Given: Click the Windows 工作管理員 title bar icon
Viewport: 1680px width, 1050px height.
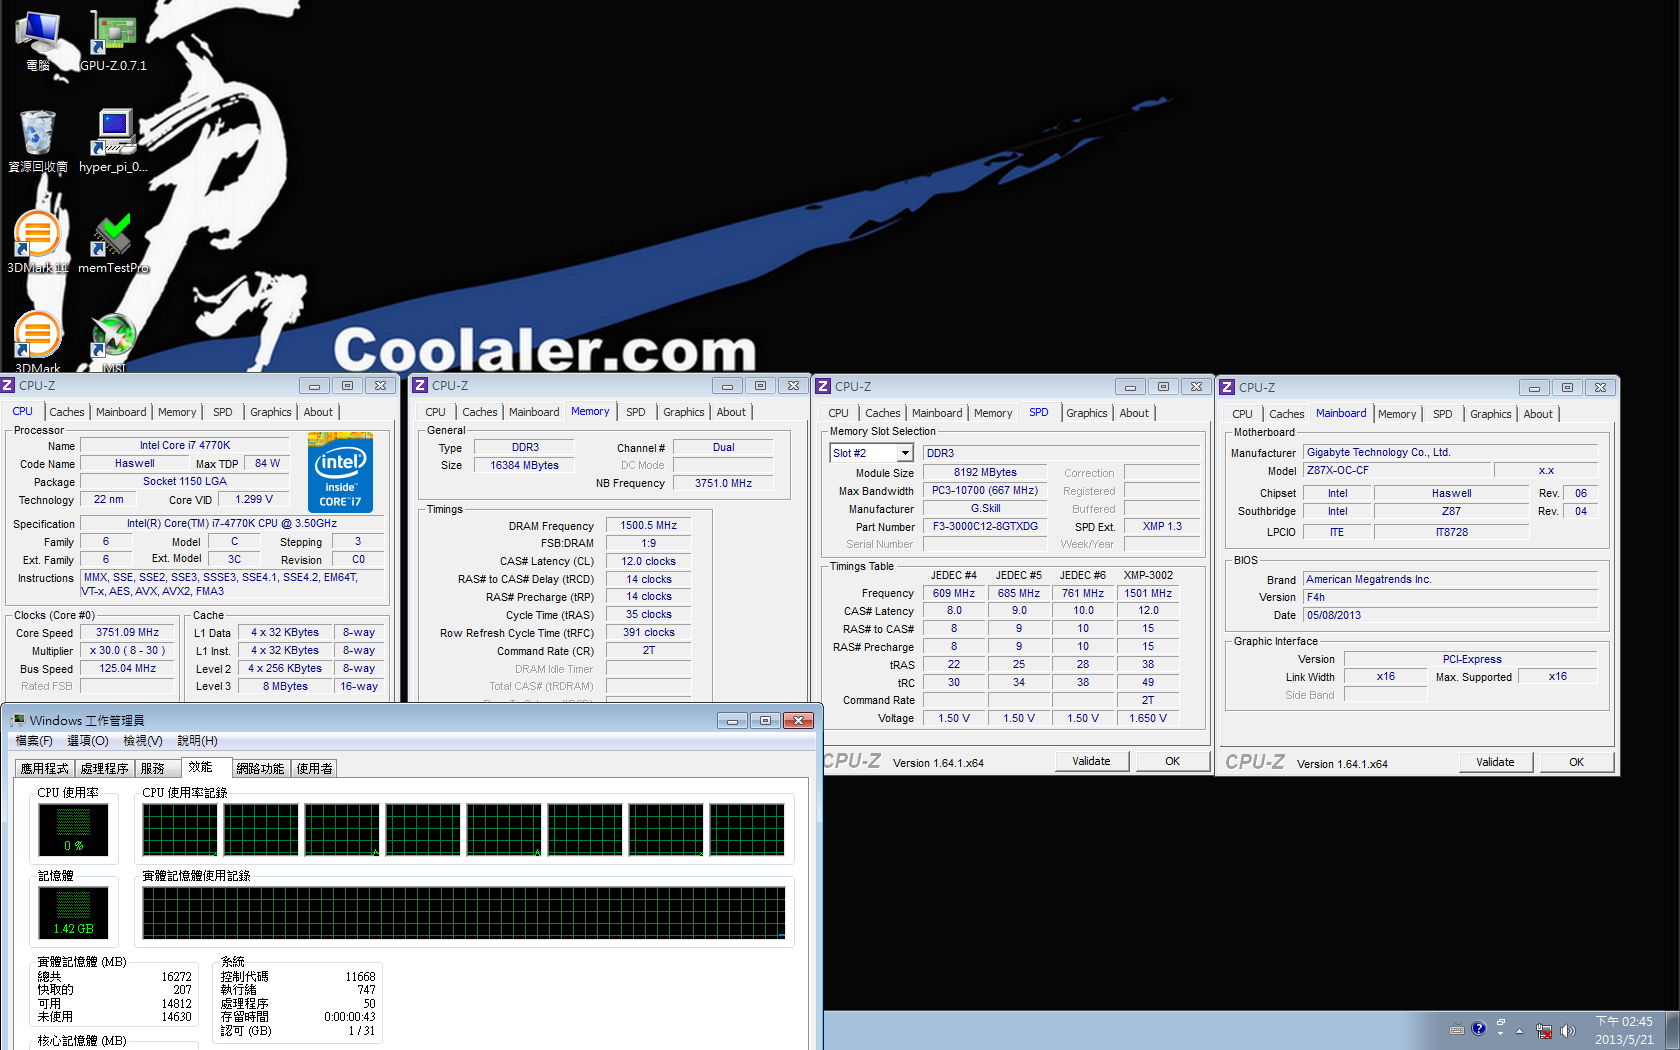Looking at the screenshot, I should [17, 720].
